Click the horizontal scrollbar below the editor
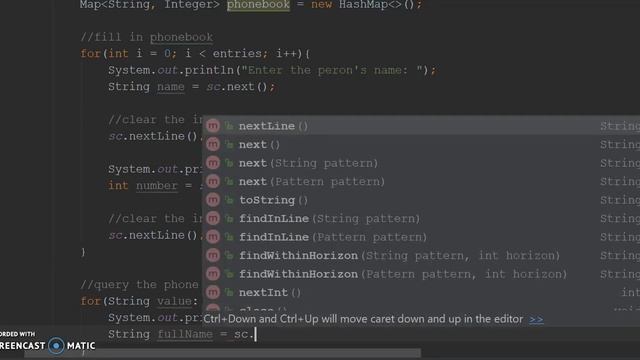 (x=222, y=353)
